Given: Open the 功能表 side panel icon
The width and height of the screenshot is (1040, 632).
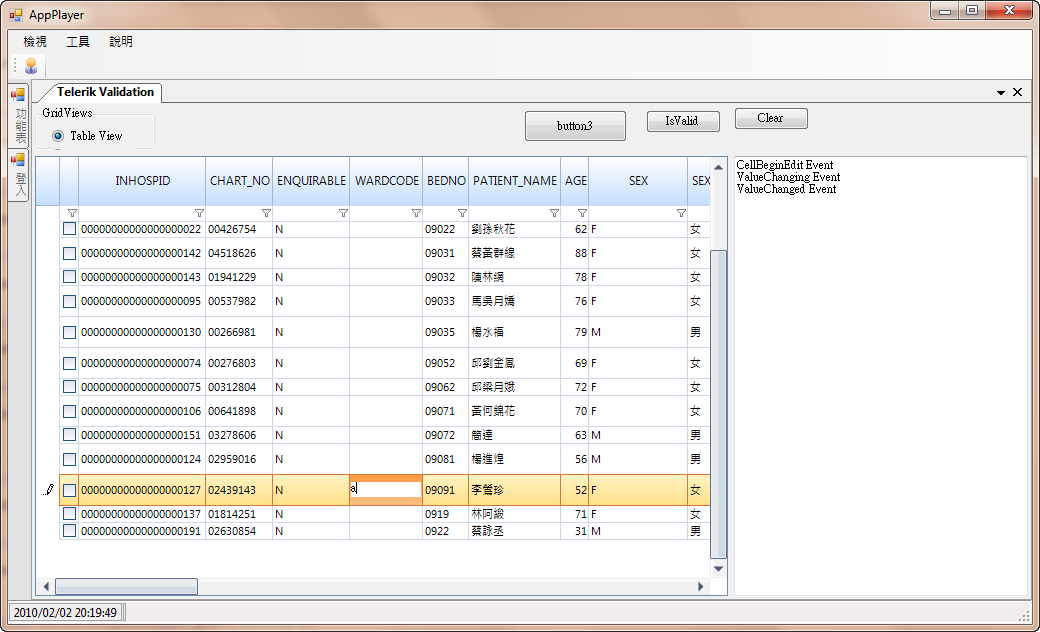Looking at the screenshot, I should pyautogui.click(x=18, y=94).
